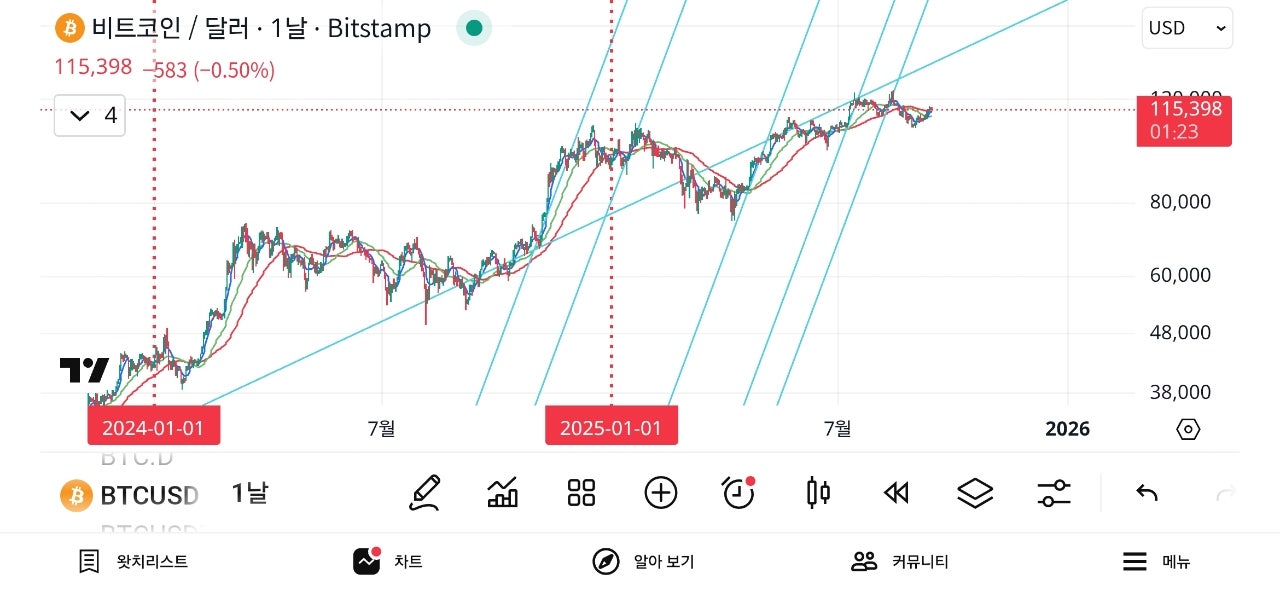Open the drawing tools pencil icon
1280x591 pixels.
tap(425, 492)
